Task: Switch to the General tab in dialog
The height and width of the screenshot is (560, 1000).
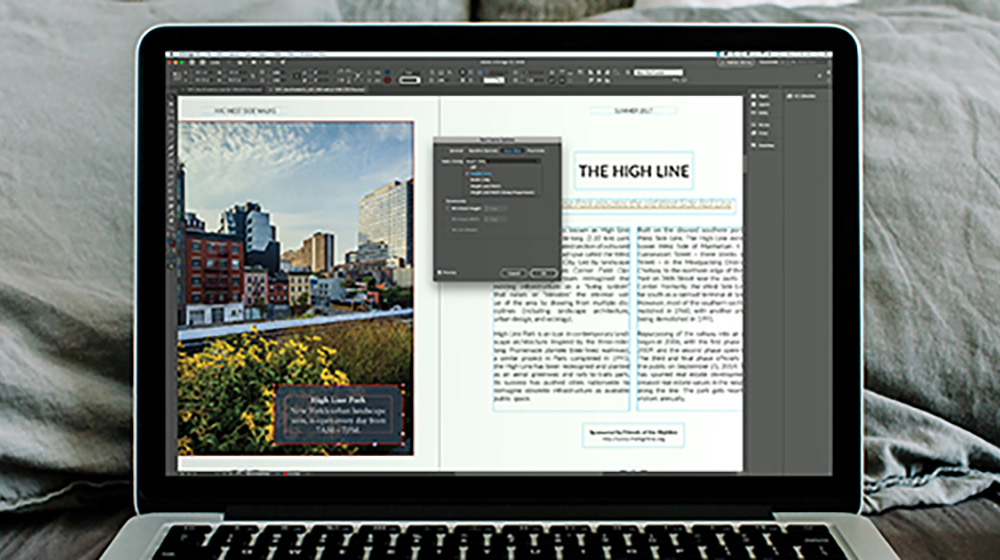Action: 456,151
